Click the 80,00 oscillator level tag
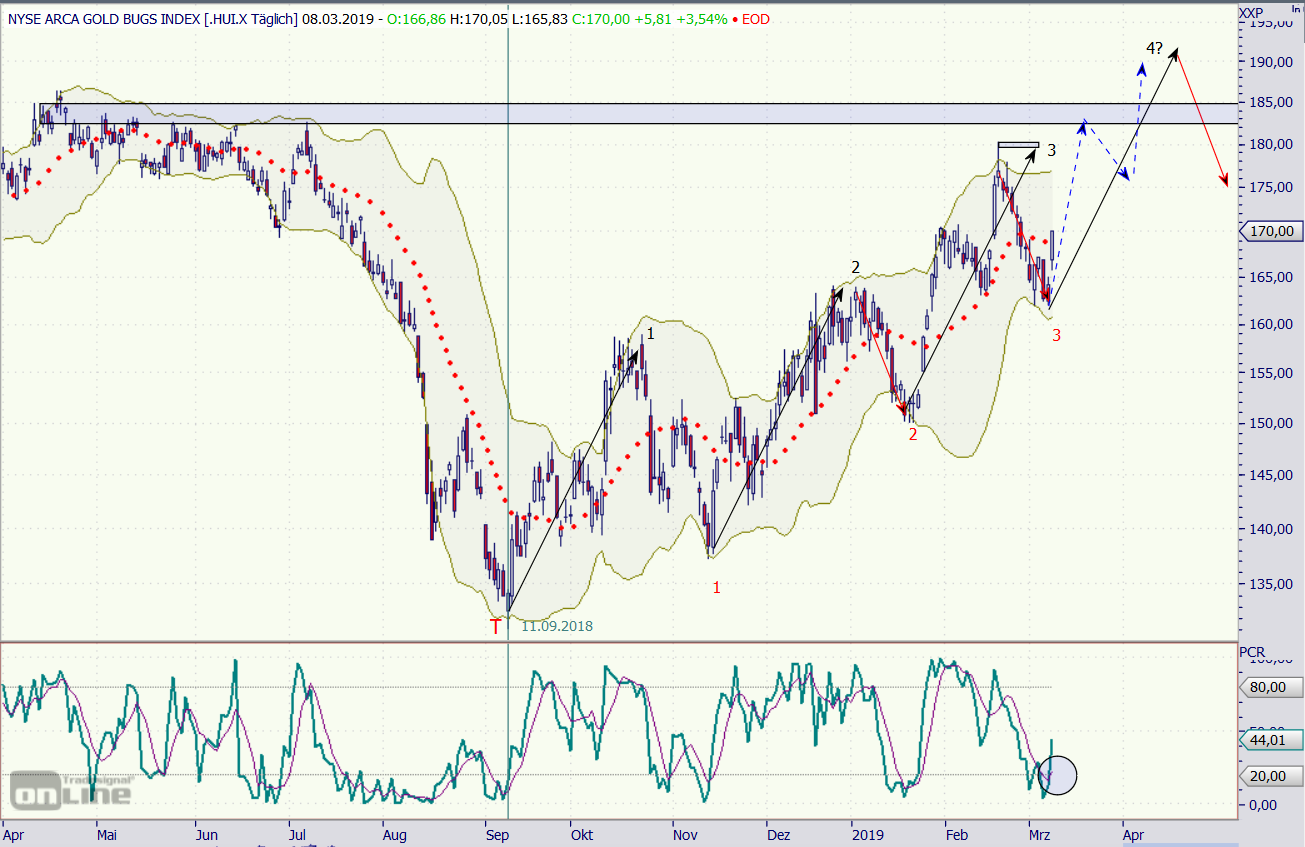 1271,687
